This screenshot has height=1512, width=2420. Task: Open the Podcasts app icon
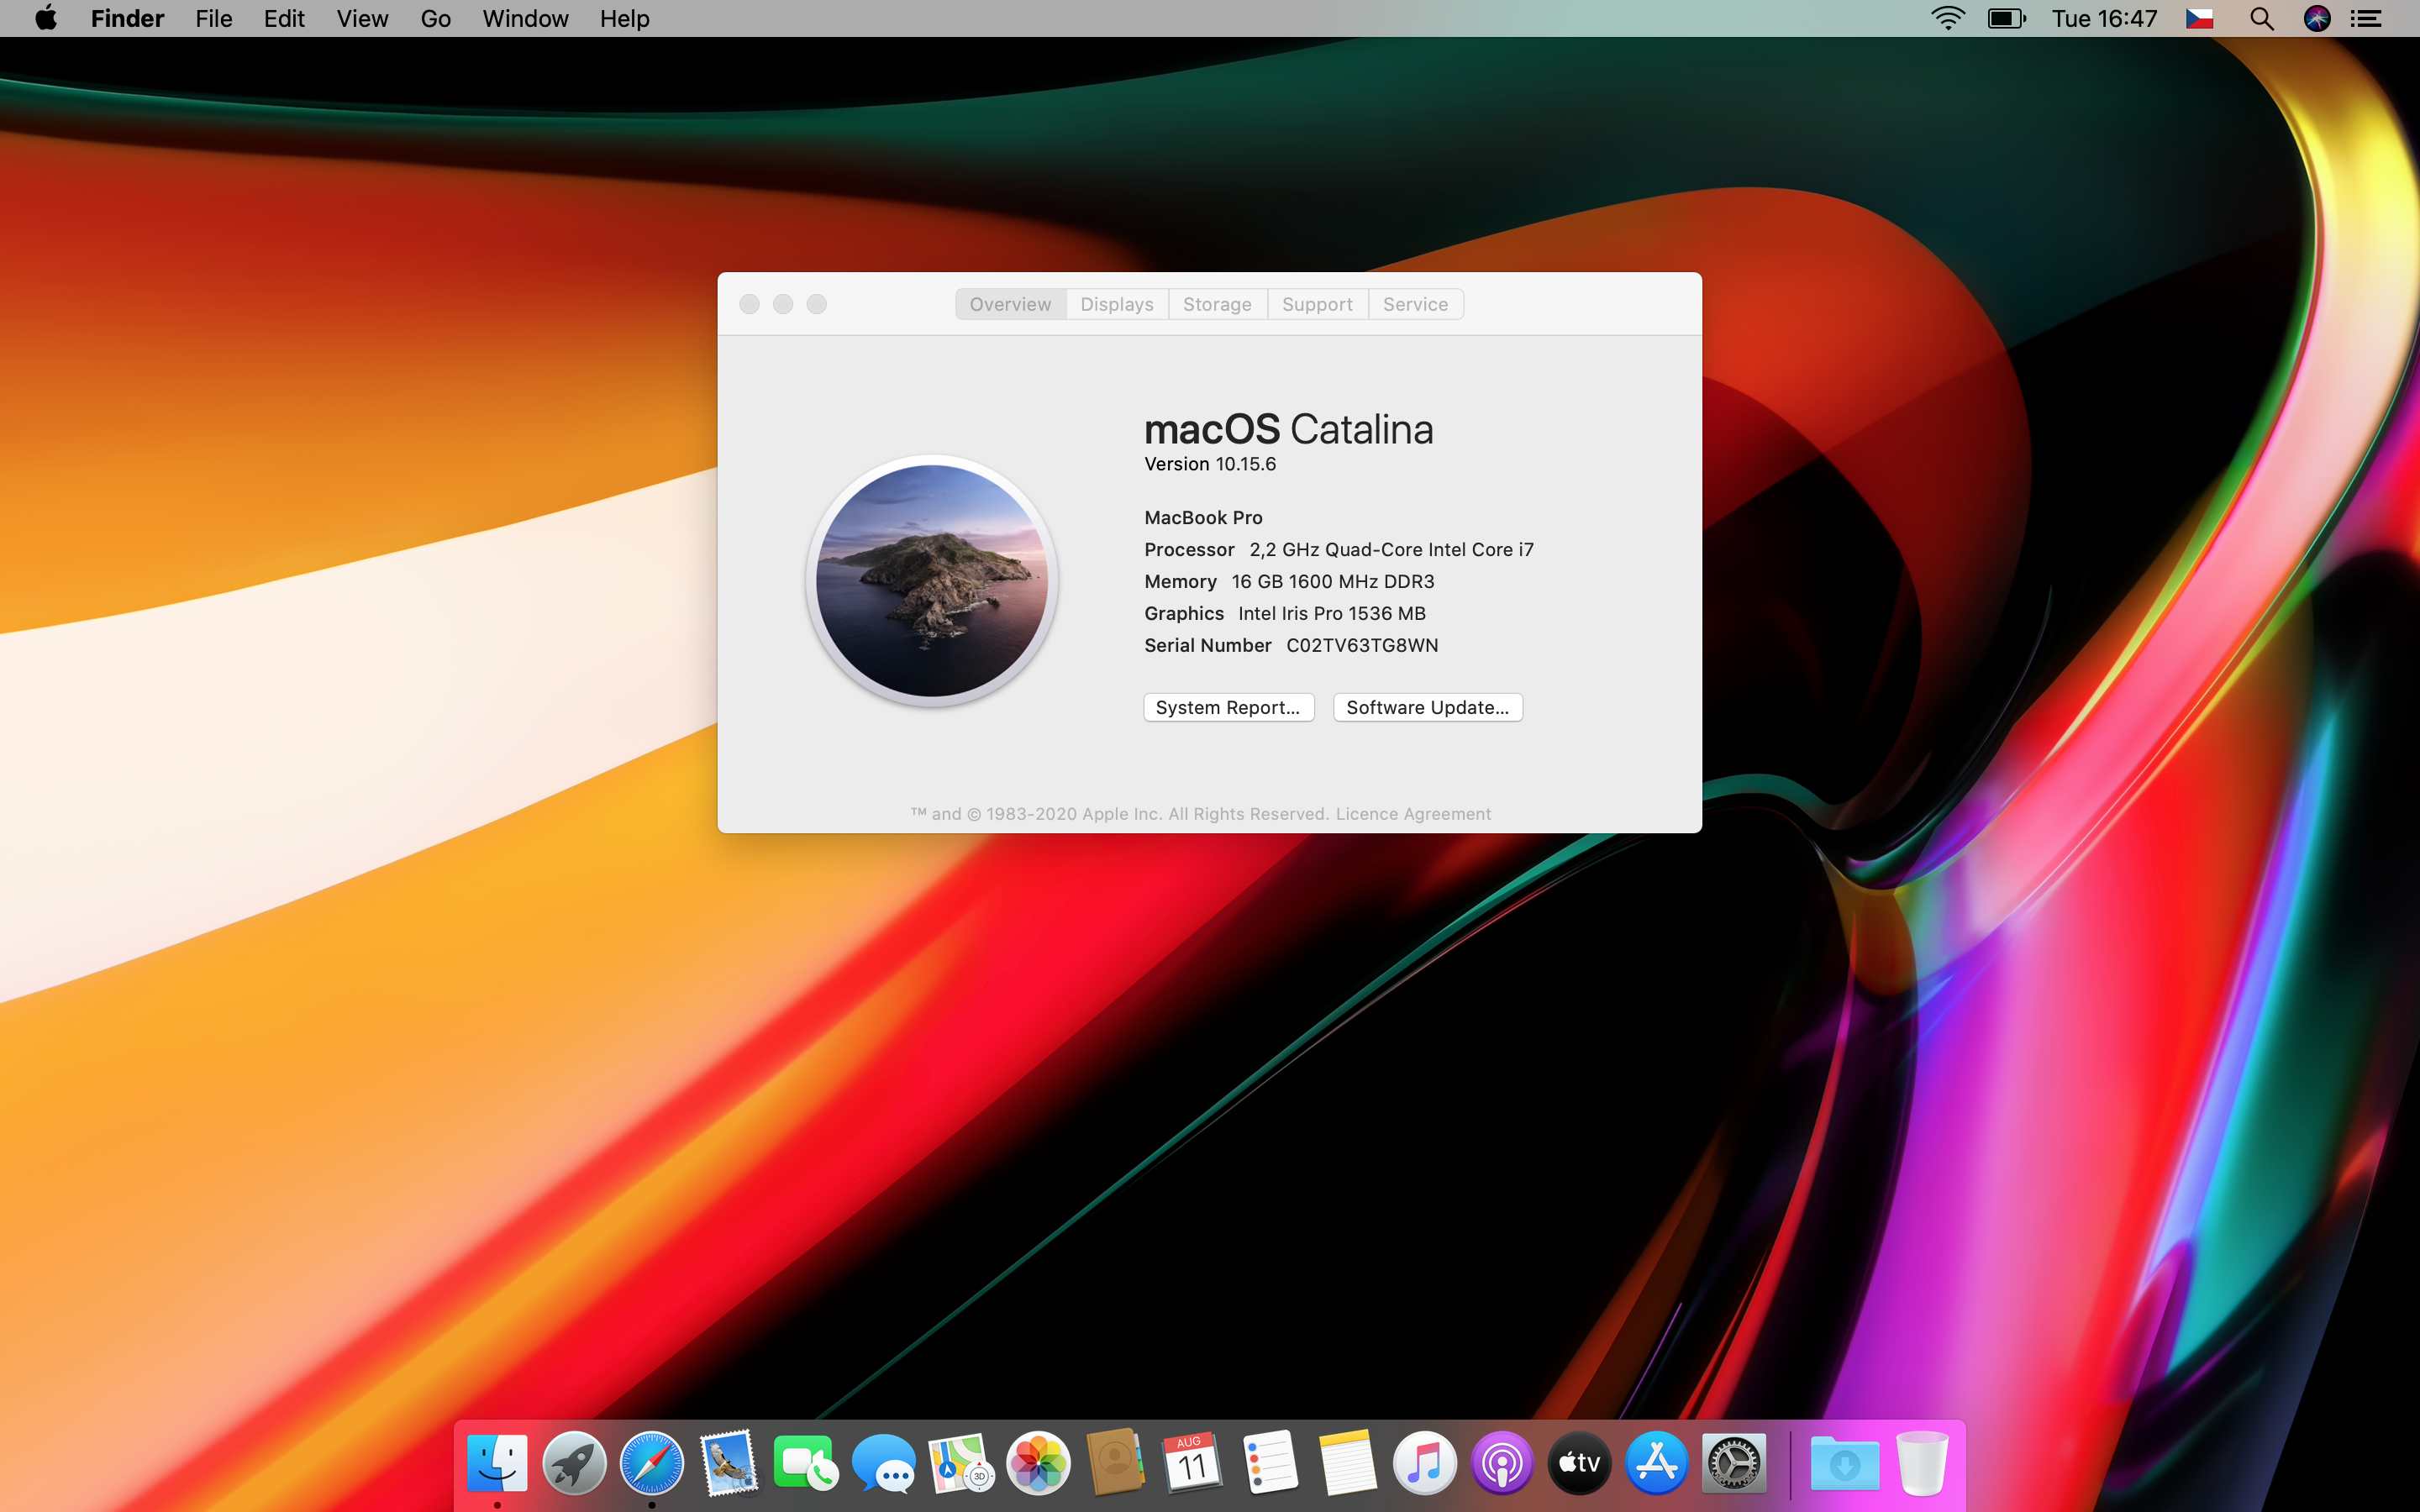[1502, 1463]
